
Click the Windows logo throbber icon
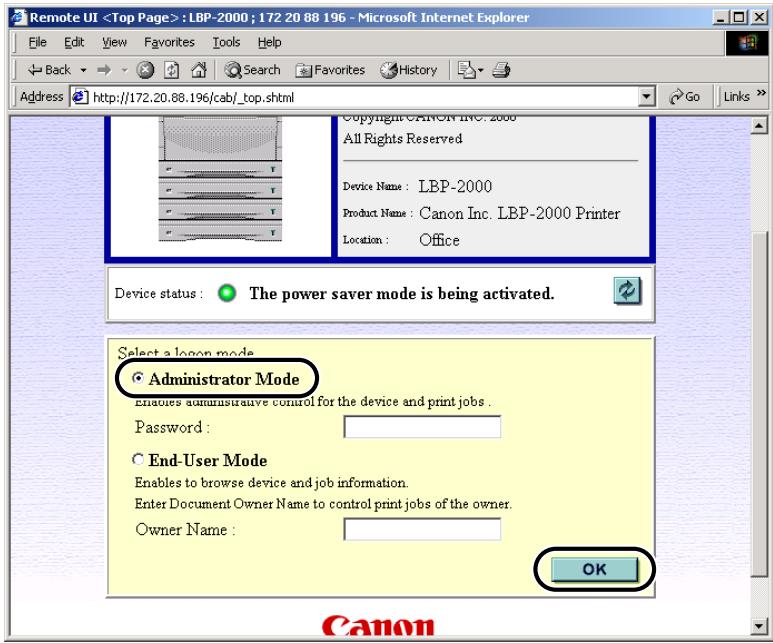click(747, 42)
